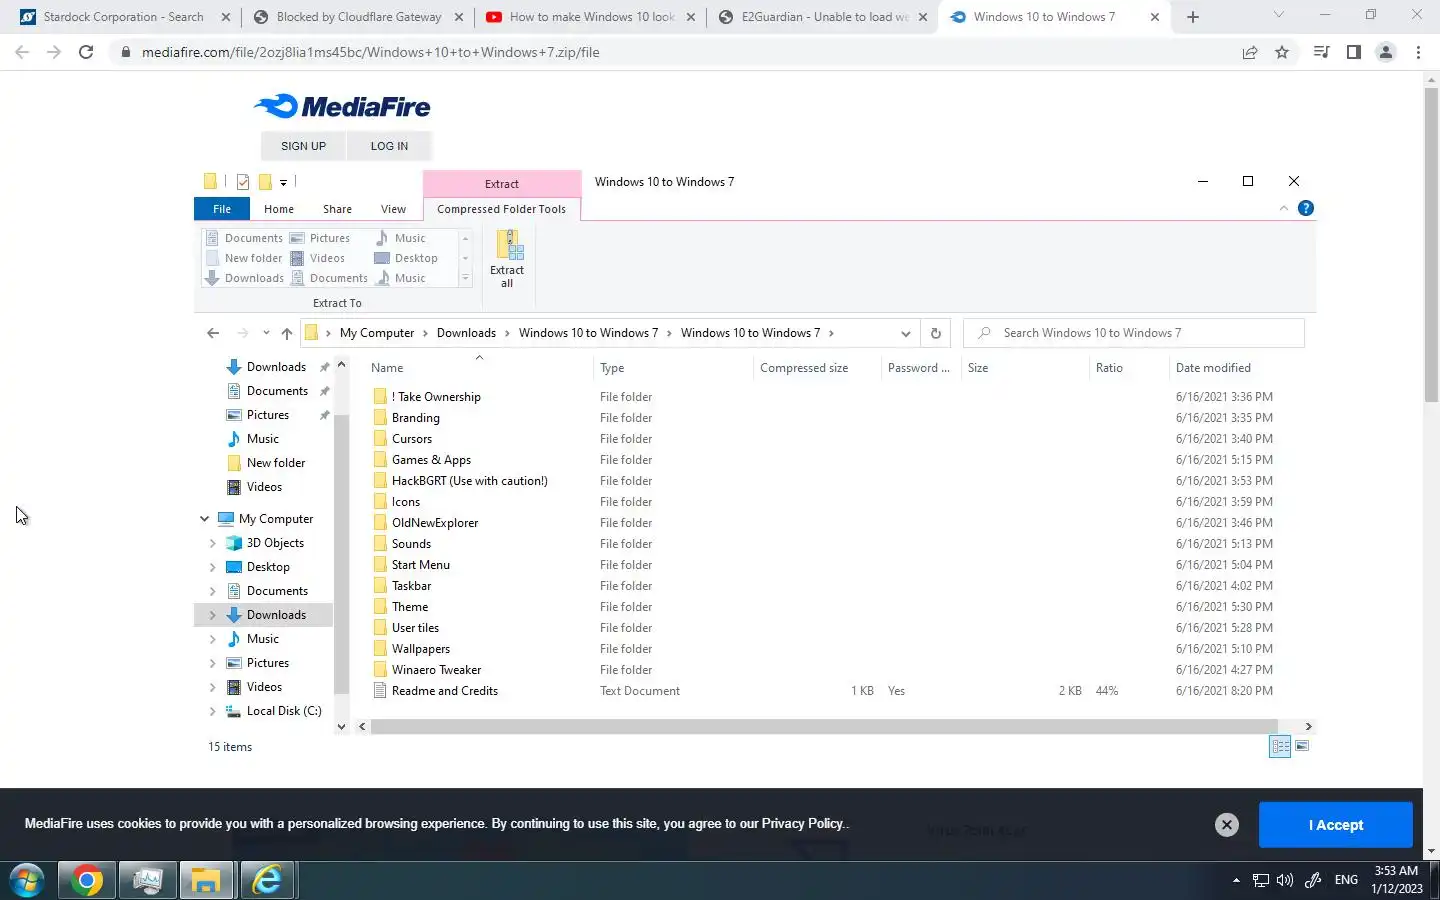Click the volume icon in system tray
Image resolution: width=1440 pixels, height=900 pixels.
point(1285,880)
